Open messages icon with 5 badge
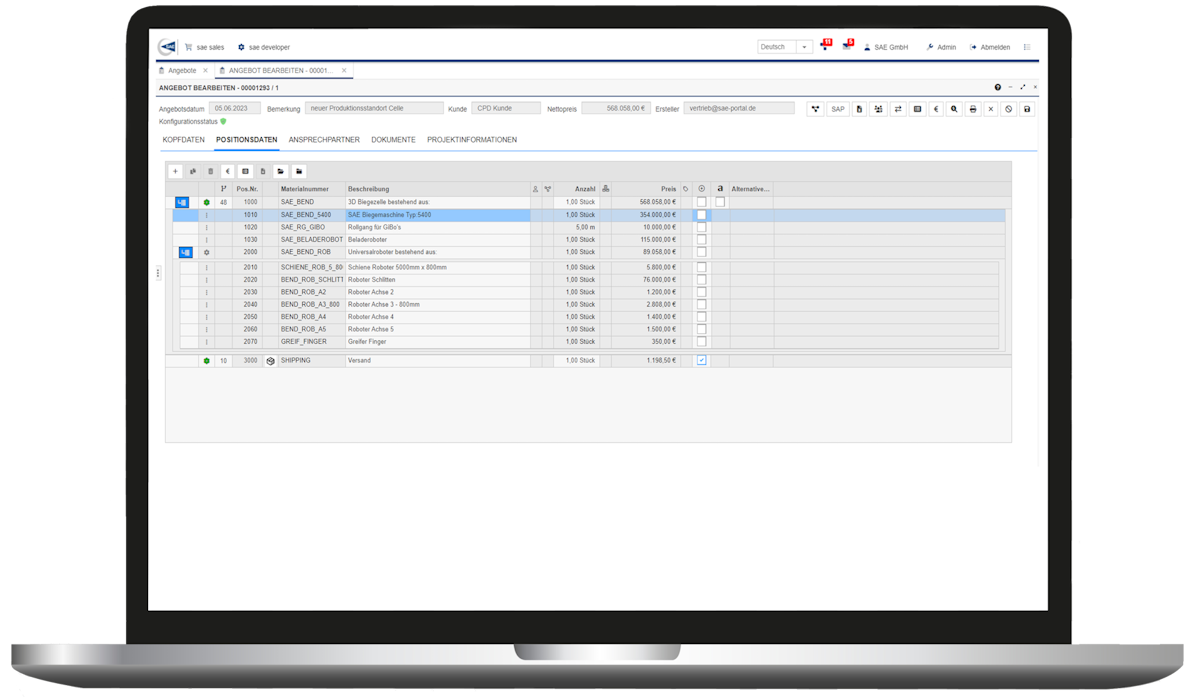The height and width of the screenshot is (697, 1200). pos(847,46)
